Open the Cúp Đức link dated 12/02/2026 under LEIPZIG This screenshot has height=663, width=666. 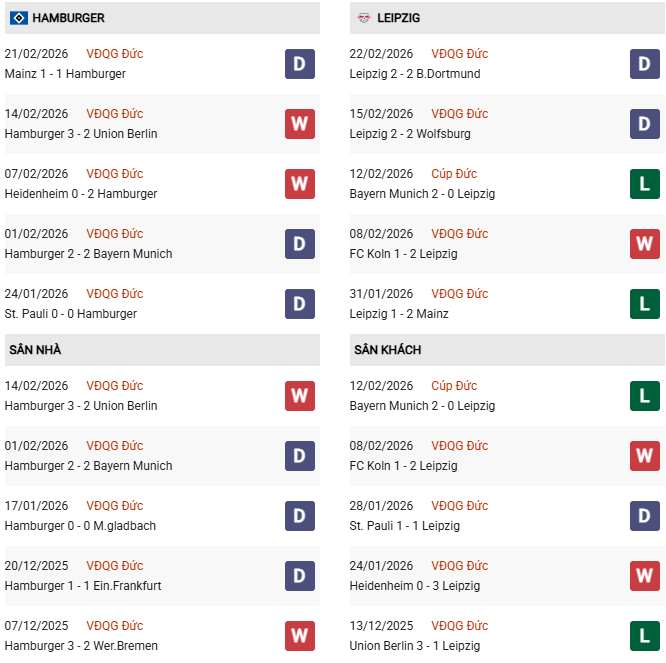click(455, 174)
